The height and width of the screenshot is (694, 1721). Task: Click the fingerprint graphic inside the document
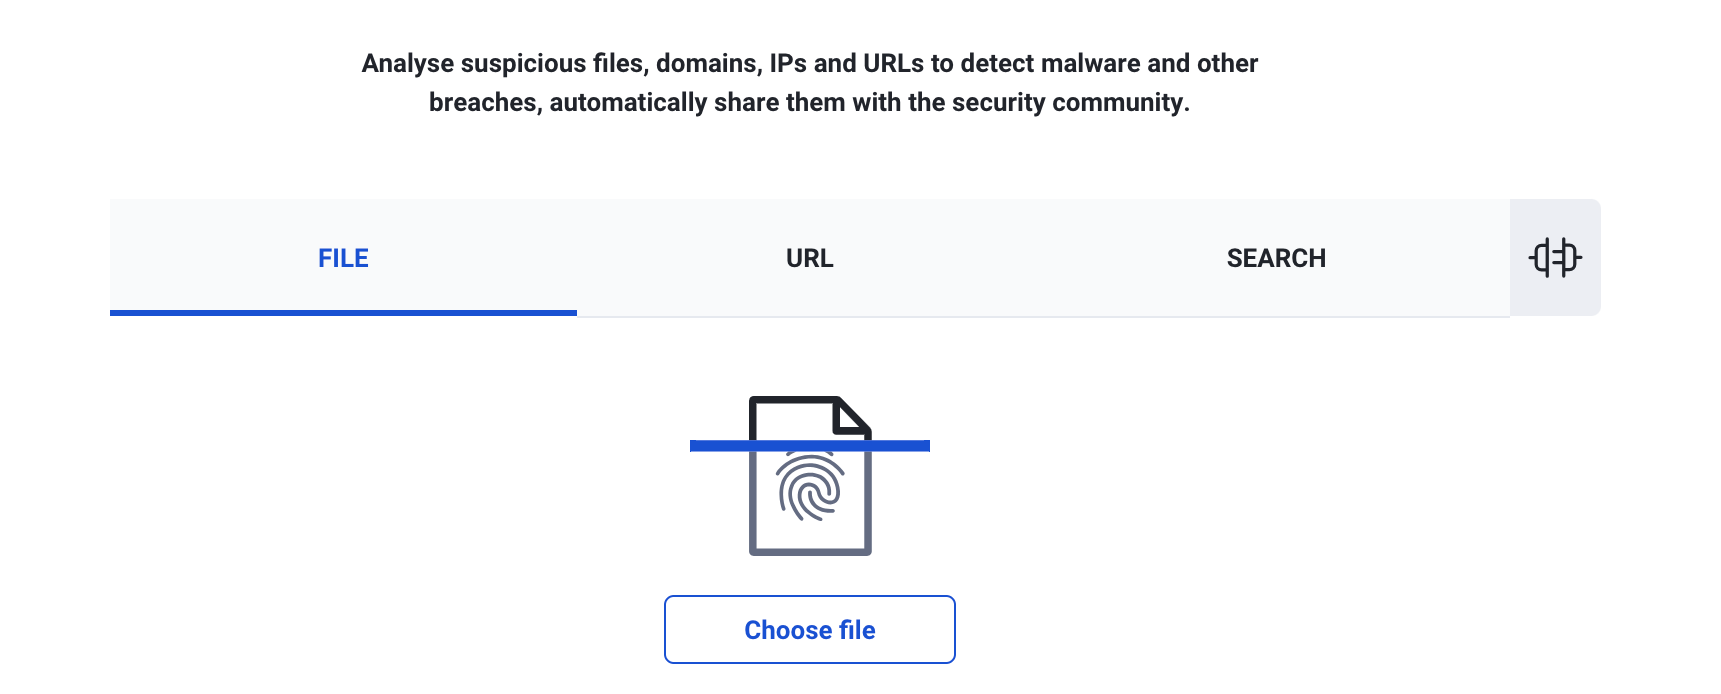[810, 488]
